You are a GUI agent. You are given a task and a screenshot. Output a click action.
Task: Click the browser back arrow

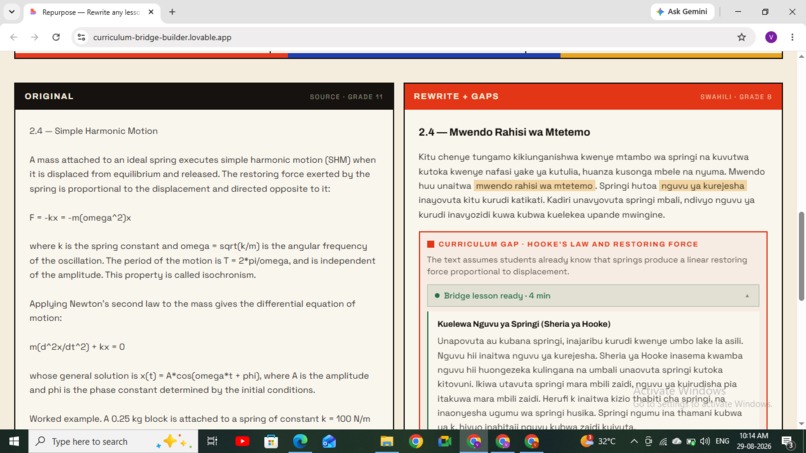pyautogui.click(x=14, y=37)
